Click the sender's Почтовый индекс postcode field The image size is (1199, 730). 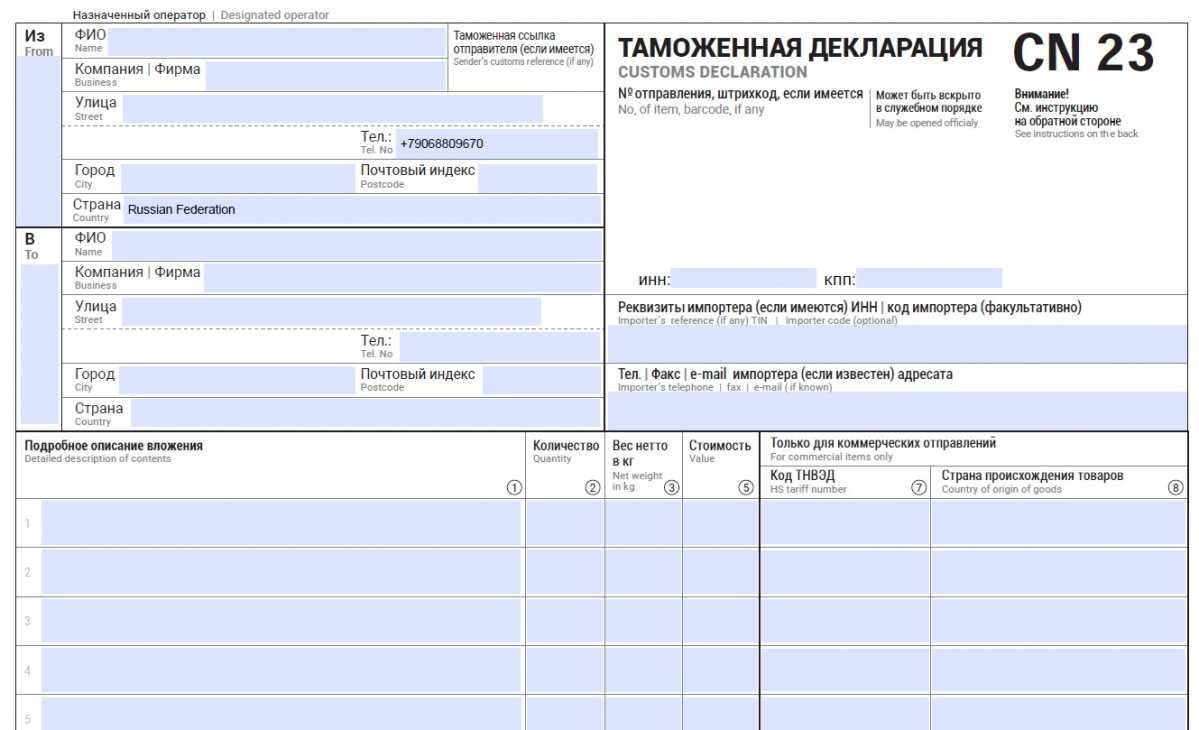click(537, 178)
